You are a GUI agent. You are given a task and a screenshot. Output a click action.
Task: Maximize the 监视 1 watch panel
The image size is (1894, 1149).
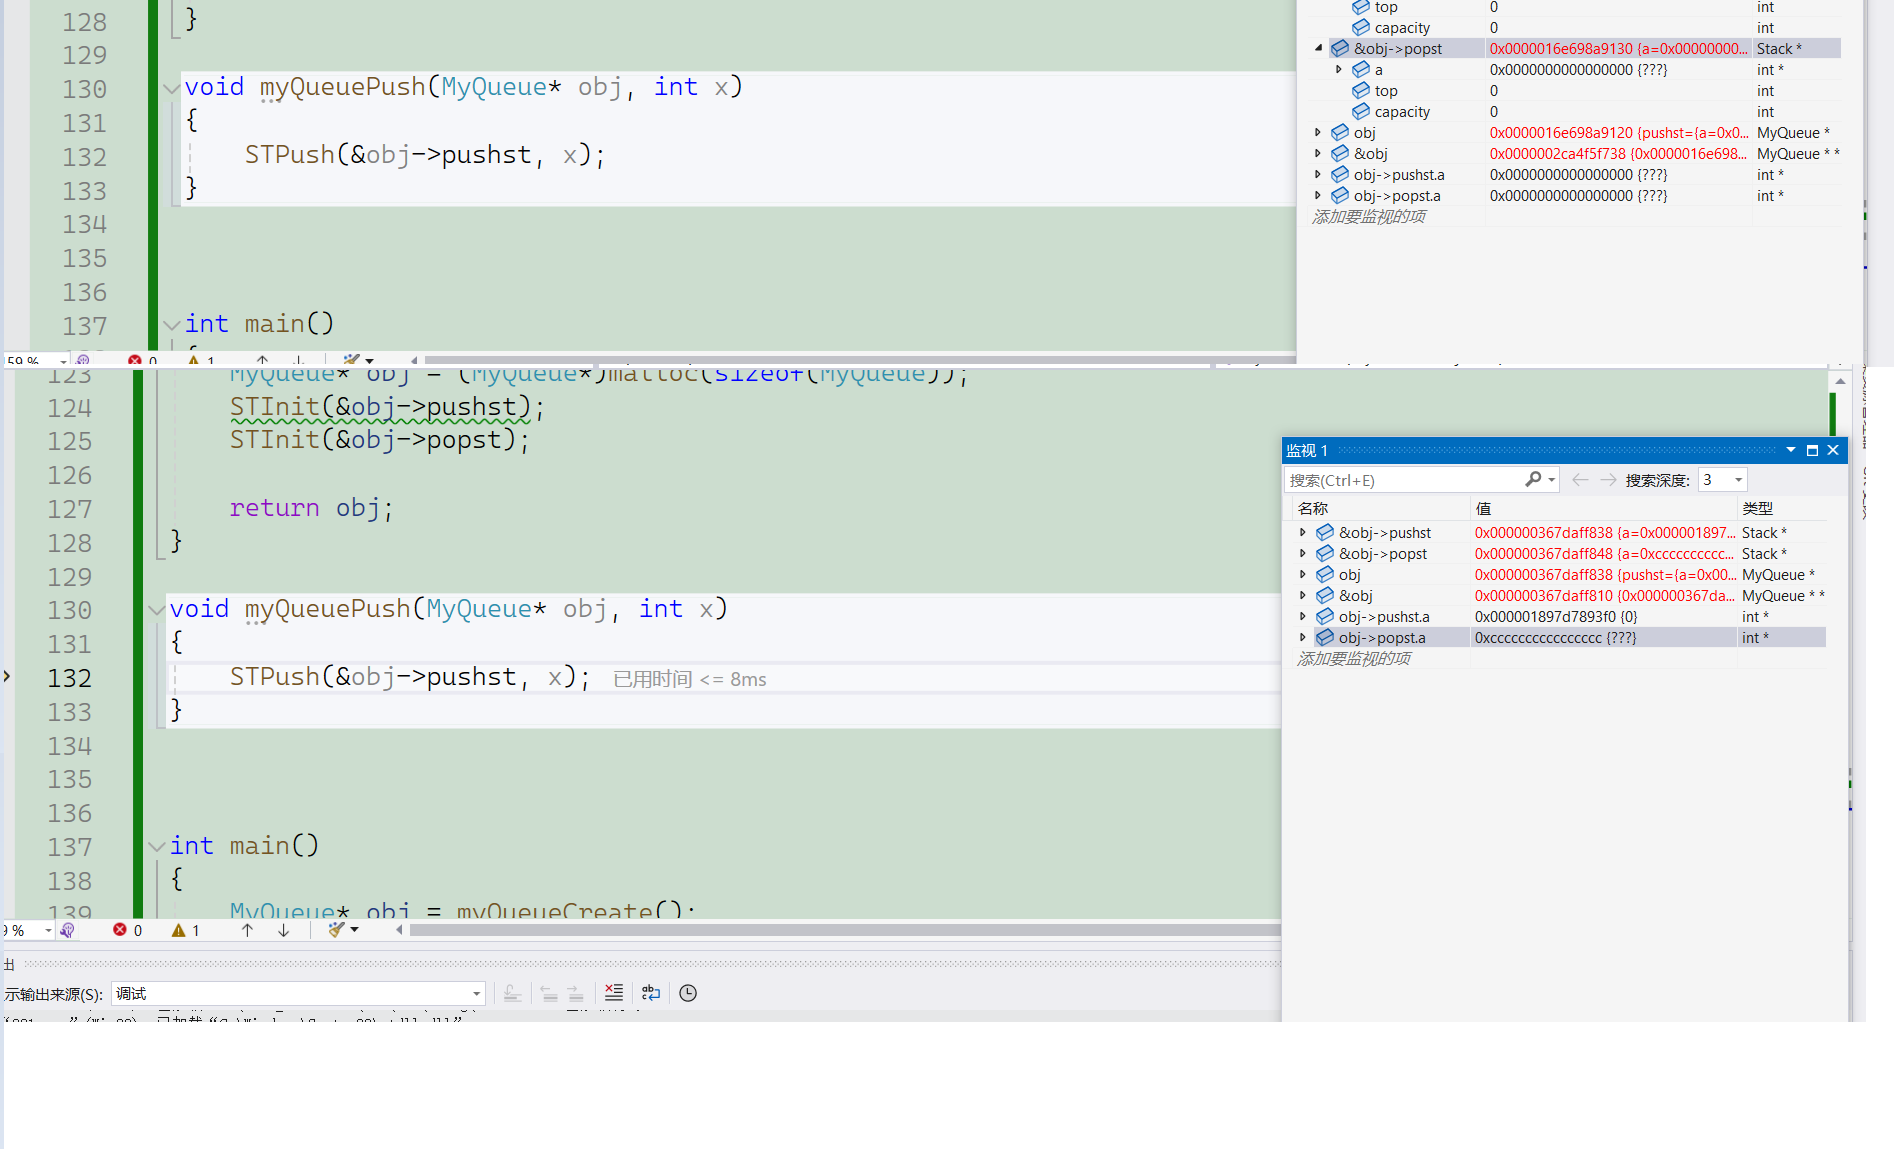point(1812,450)
